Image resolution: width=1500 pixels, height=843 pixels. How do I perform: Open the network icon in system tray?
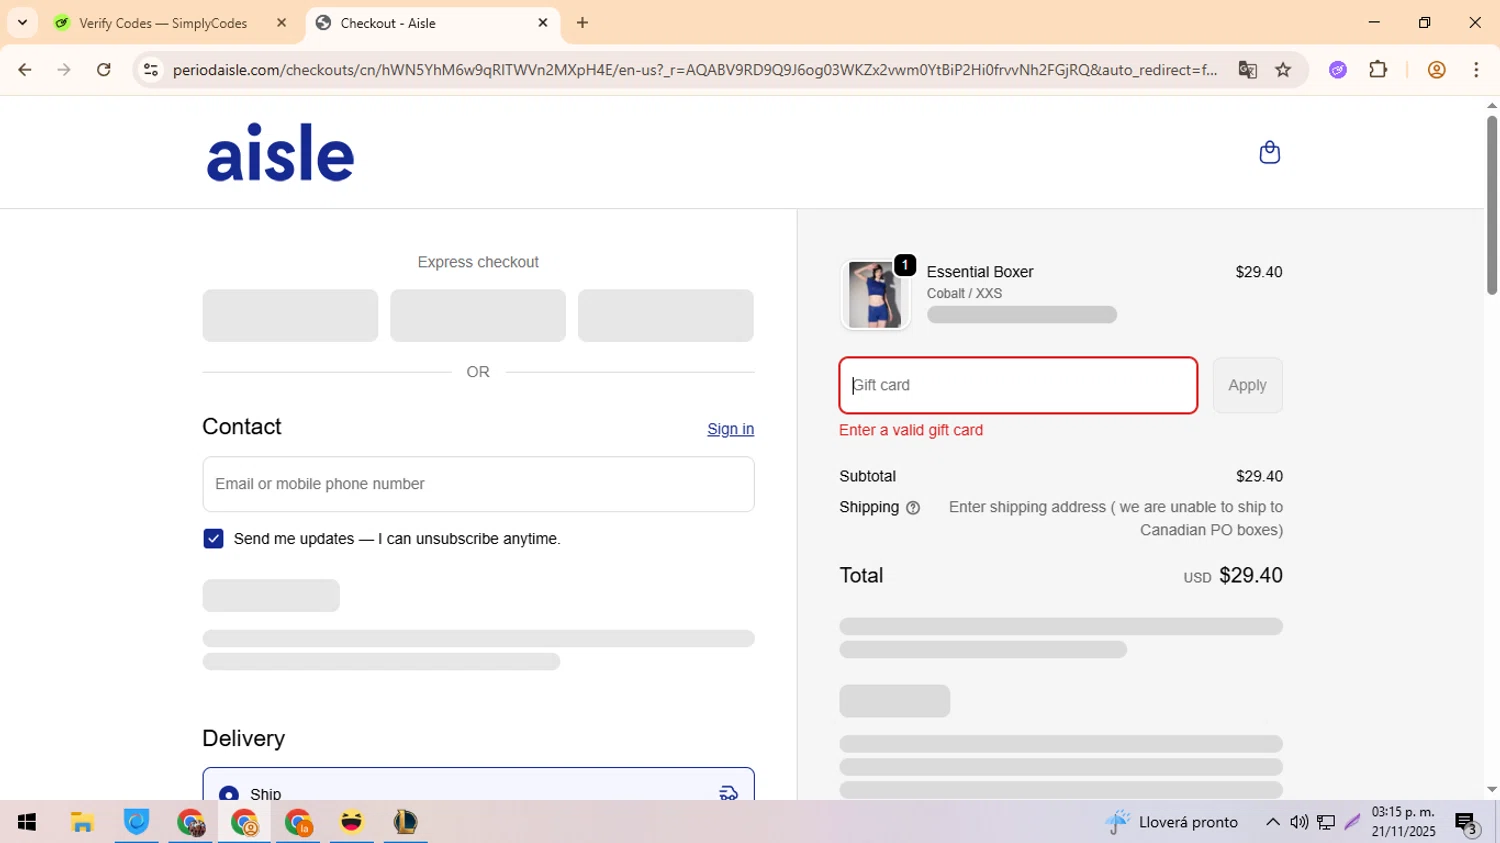[1326, 822]
